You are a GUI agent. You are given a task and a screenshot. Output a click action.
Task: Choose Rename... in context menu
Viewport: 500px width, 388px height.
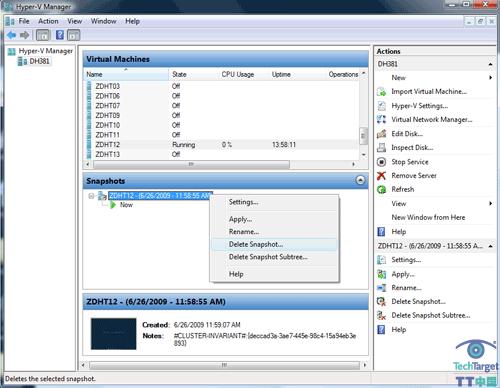(274, 232)
